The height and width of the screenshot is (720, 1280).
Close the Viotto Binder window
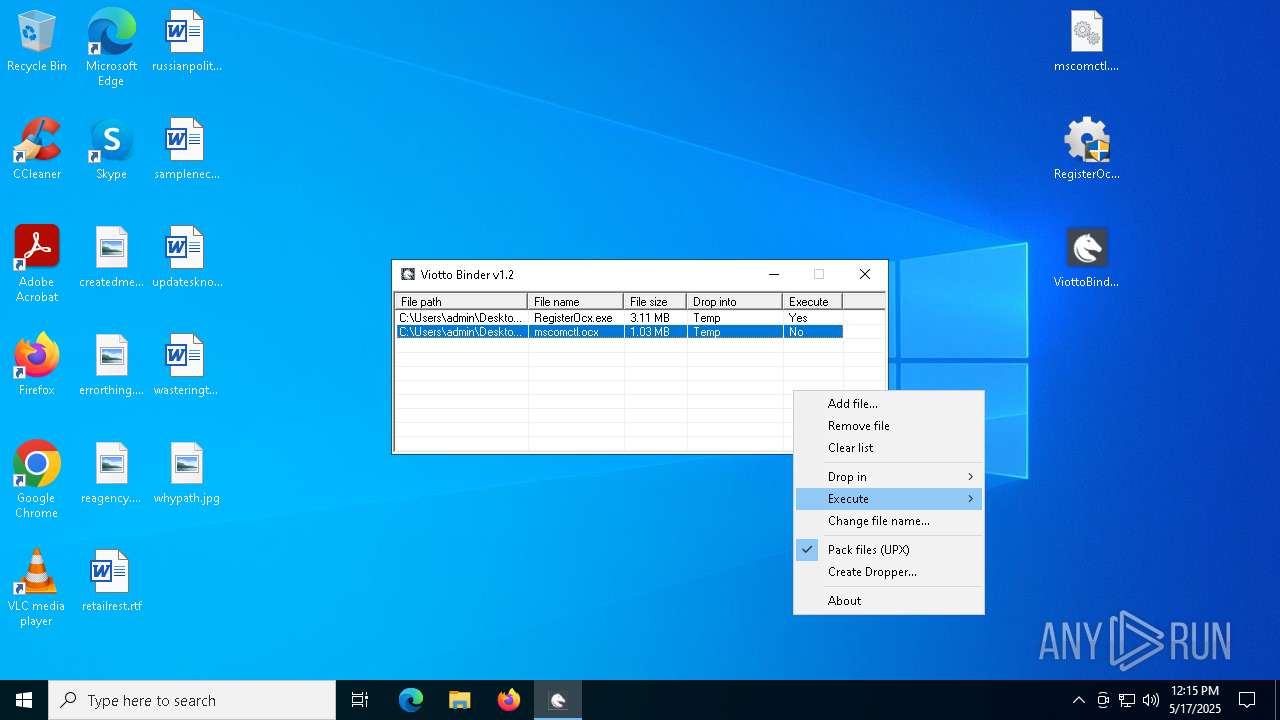pos(865,274)
